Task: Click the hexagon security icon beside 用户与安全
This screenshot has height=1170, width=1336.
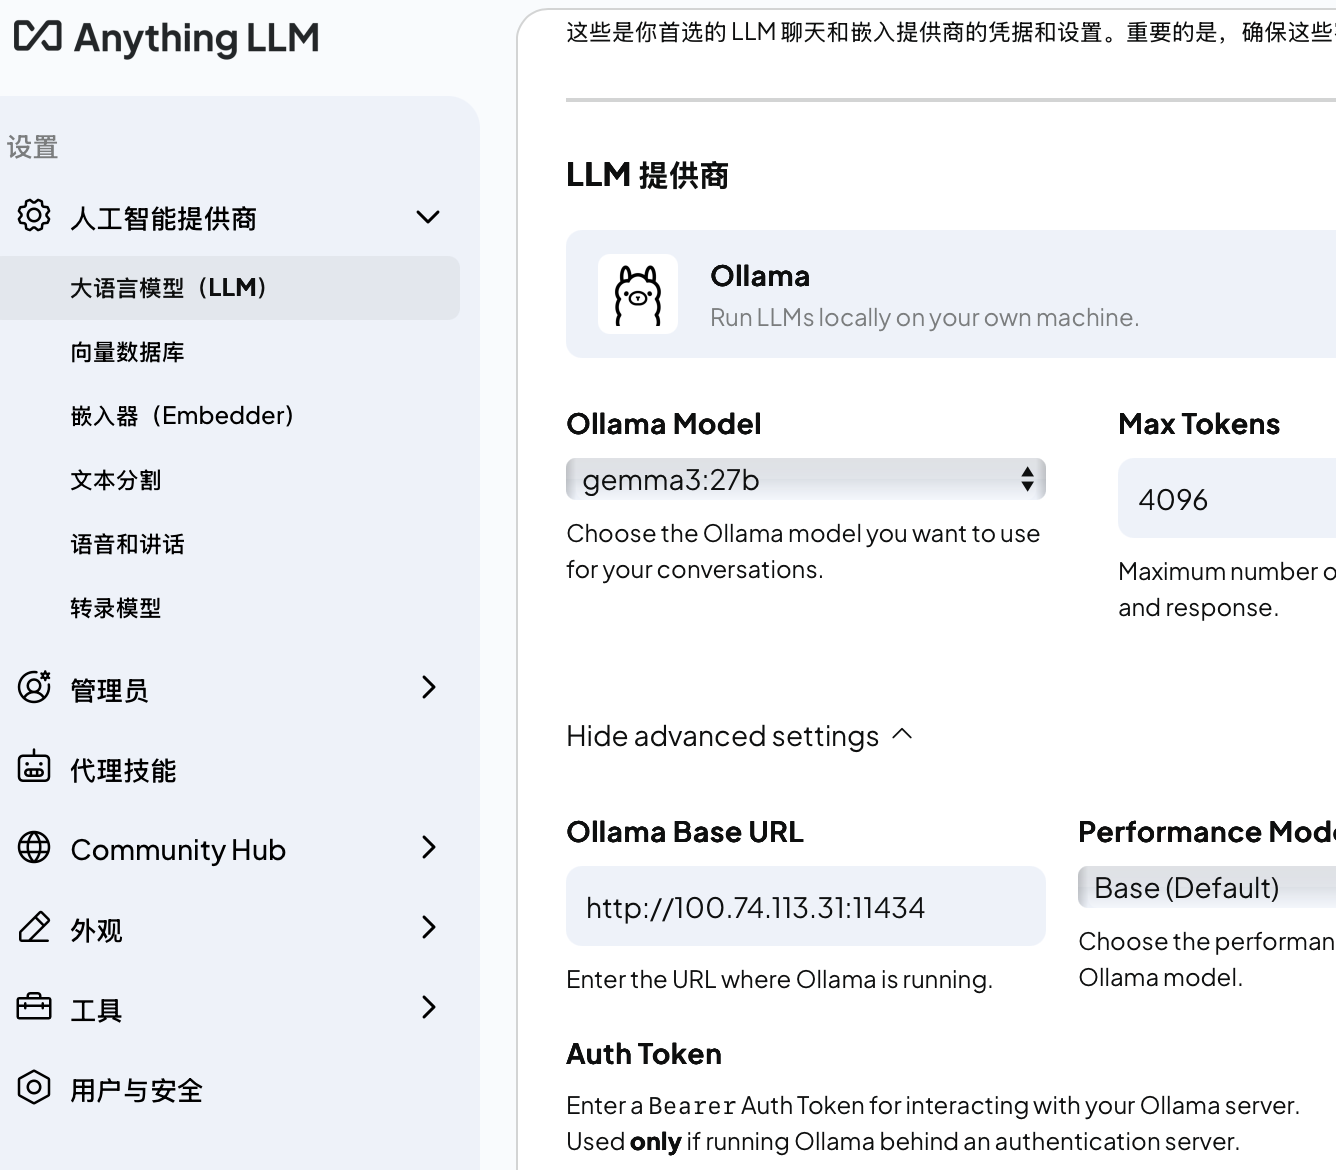Action: [x=34, y=1087]
